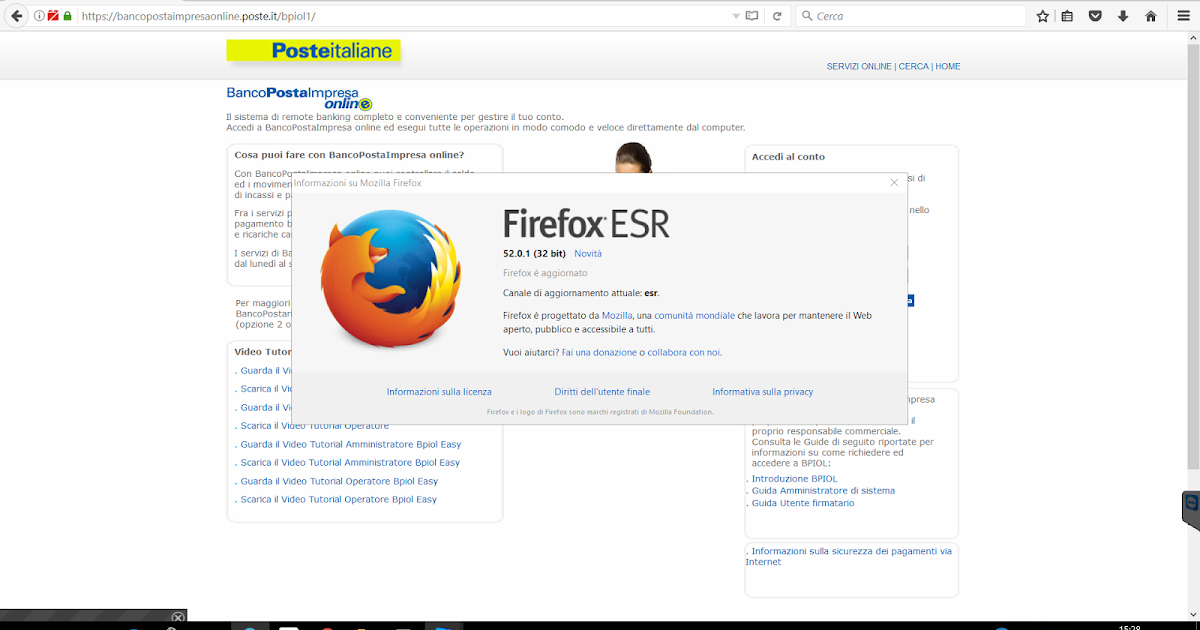Image resolution: width=1200 pixels, height=630 pixels.
Task: Click the 'Firefox è aggiornato' status text
Action: pos(545,273)
